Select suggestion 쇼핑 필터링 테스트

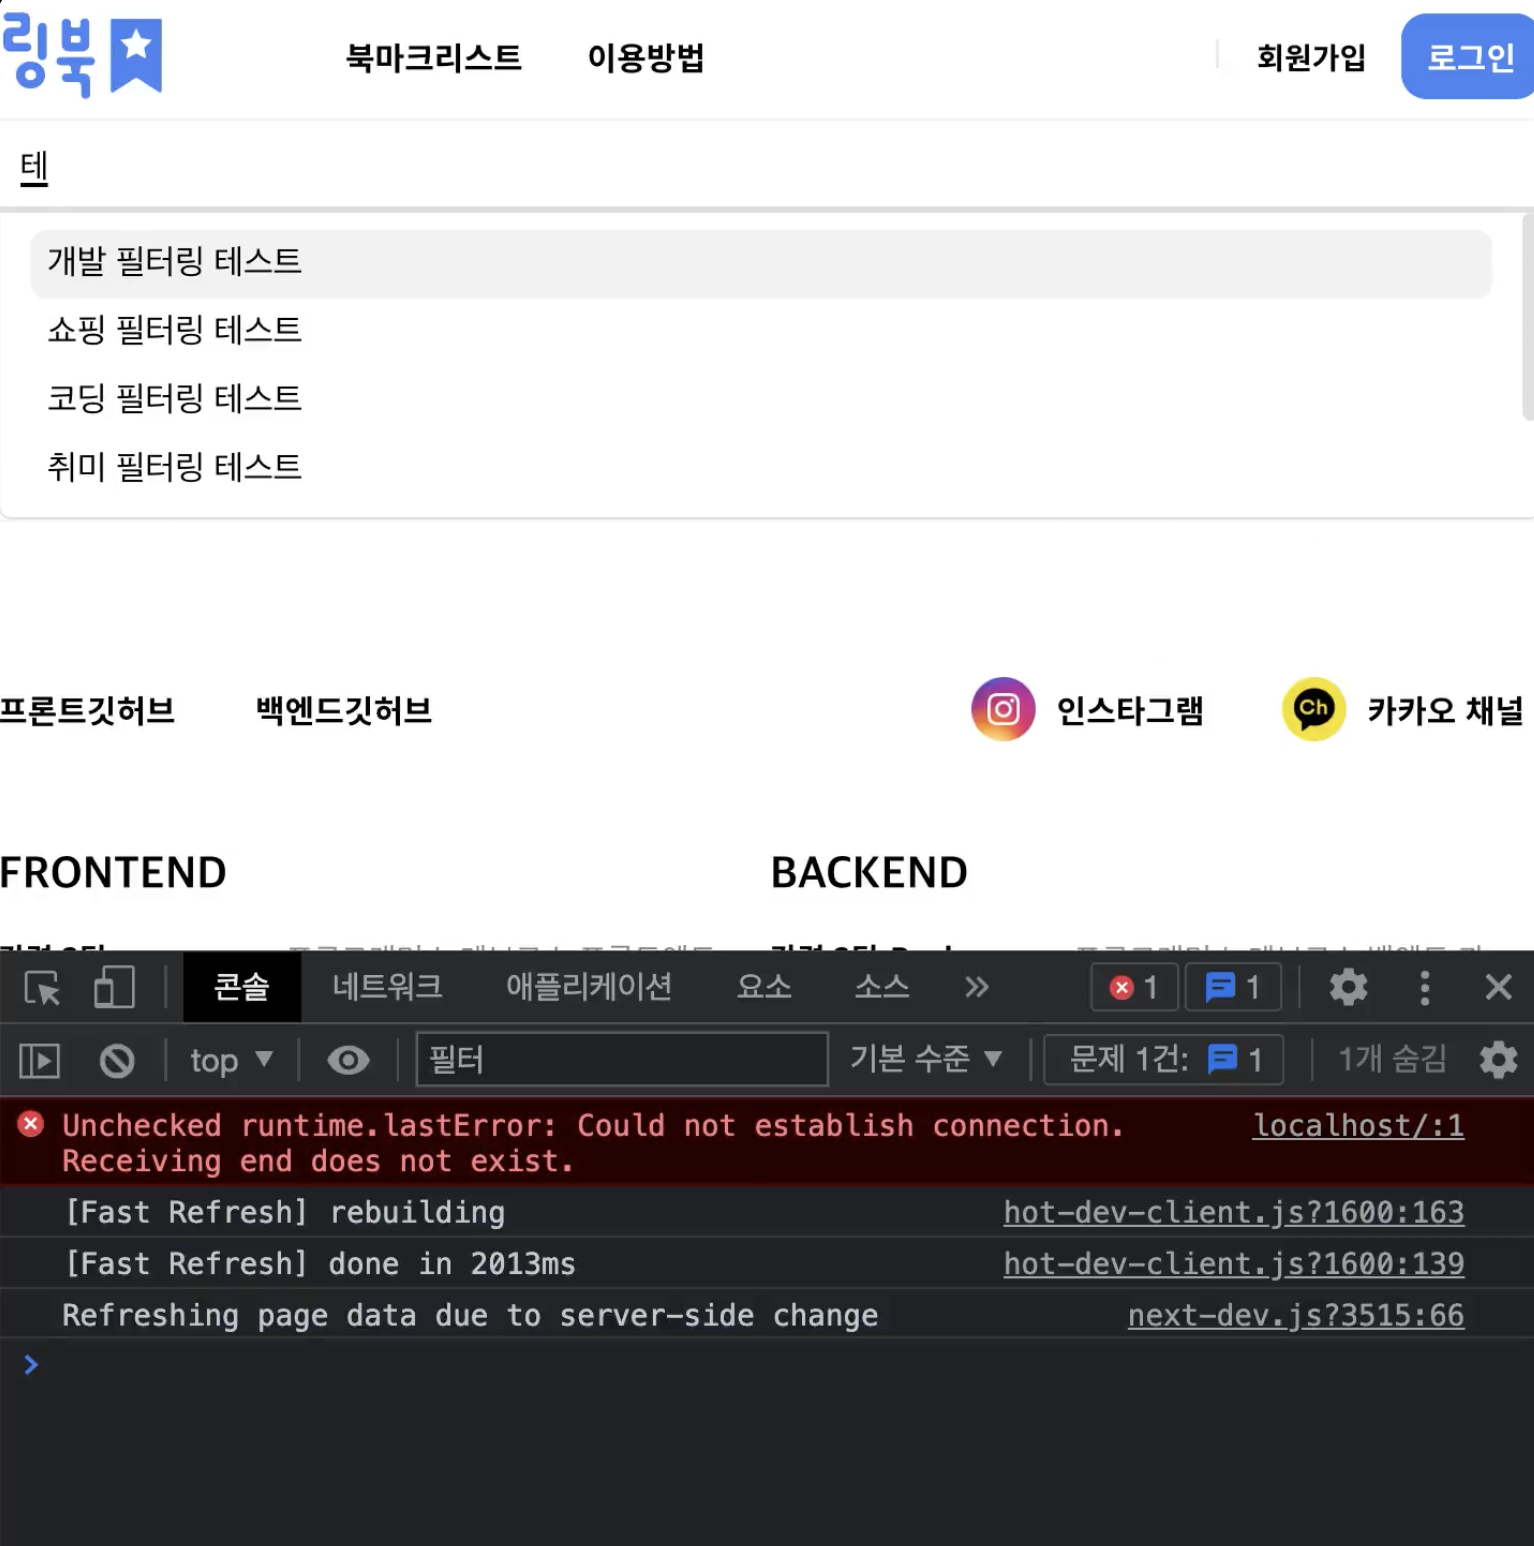761,330
